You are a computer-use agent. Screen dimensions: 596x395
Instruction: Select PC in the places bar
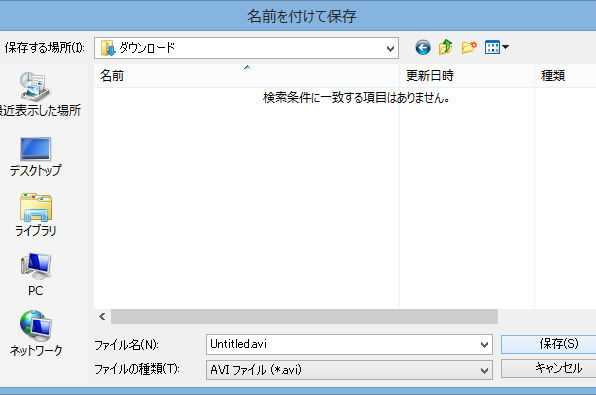35,274
